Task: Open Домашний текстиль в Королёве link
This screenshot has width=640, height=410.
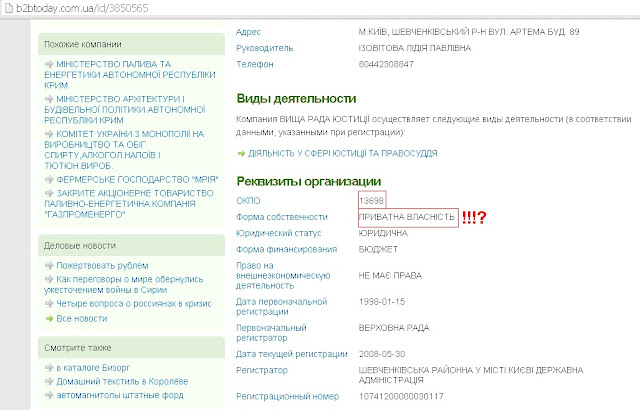Action: 122,381
